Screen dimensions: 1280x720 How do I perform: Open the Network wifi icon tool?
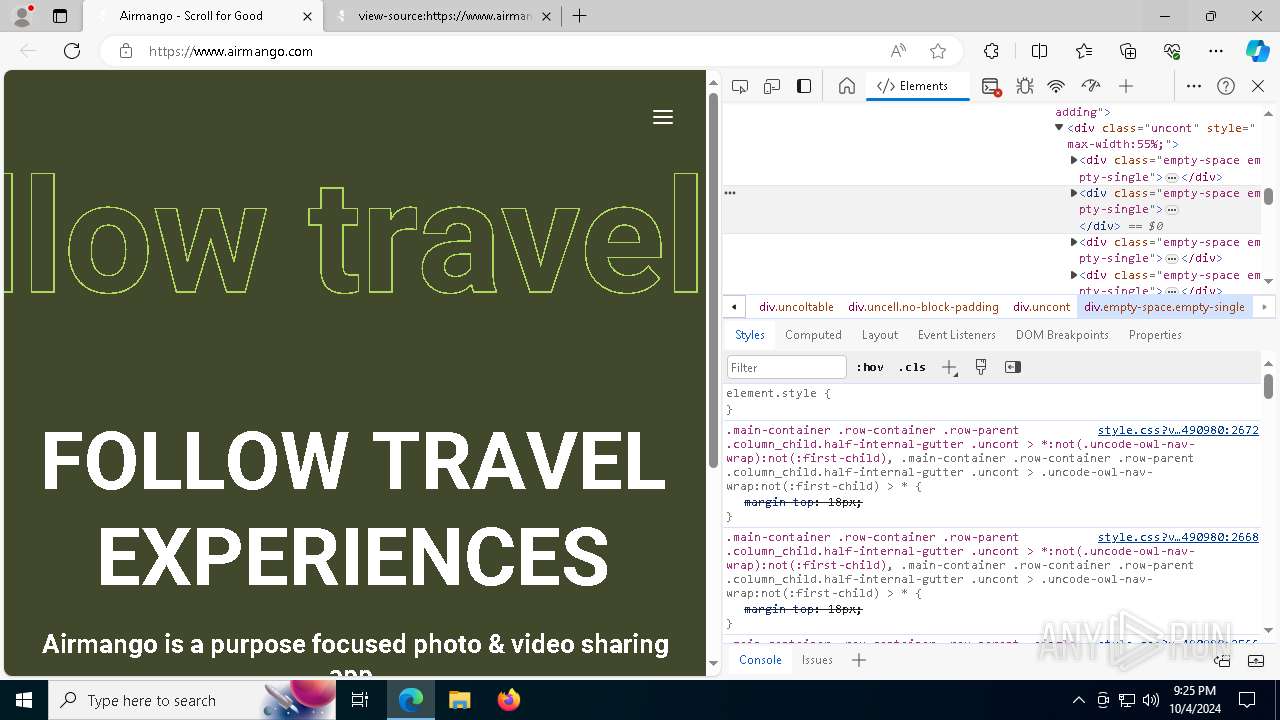1056,86
